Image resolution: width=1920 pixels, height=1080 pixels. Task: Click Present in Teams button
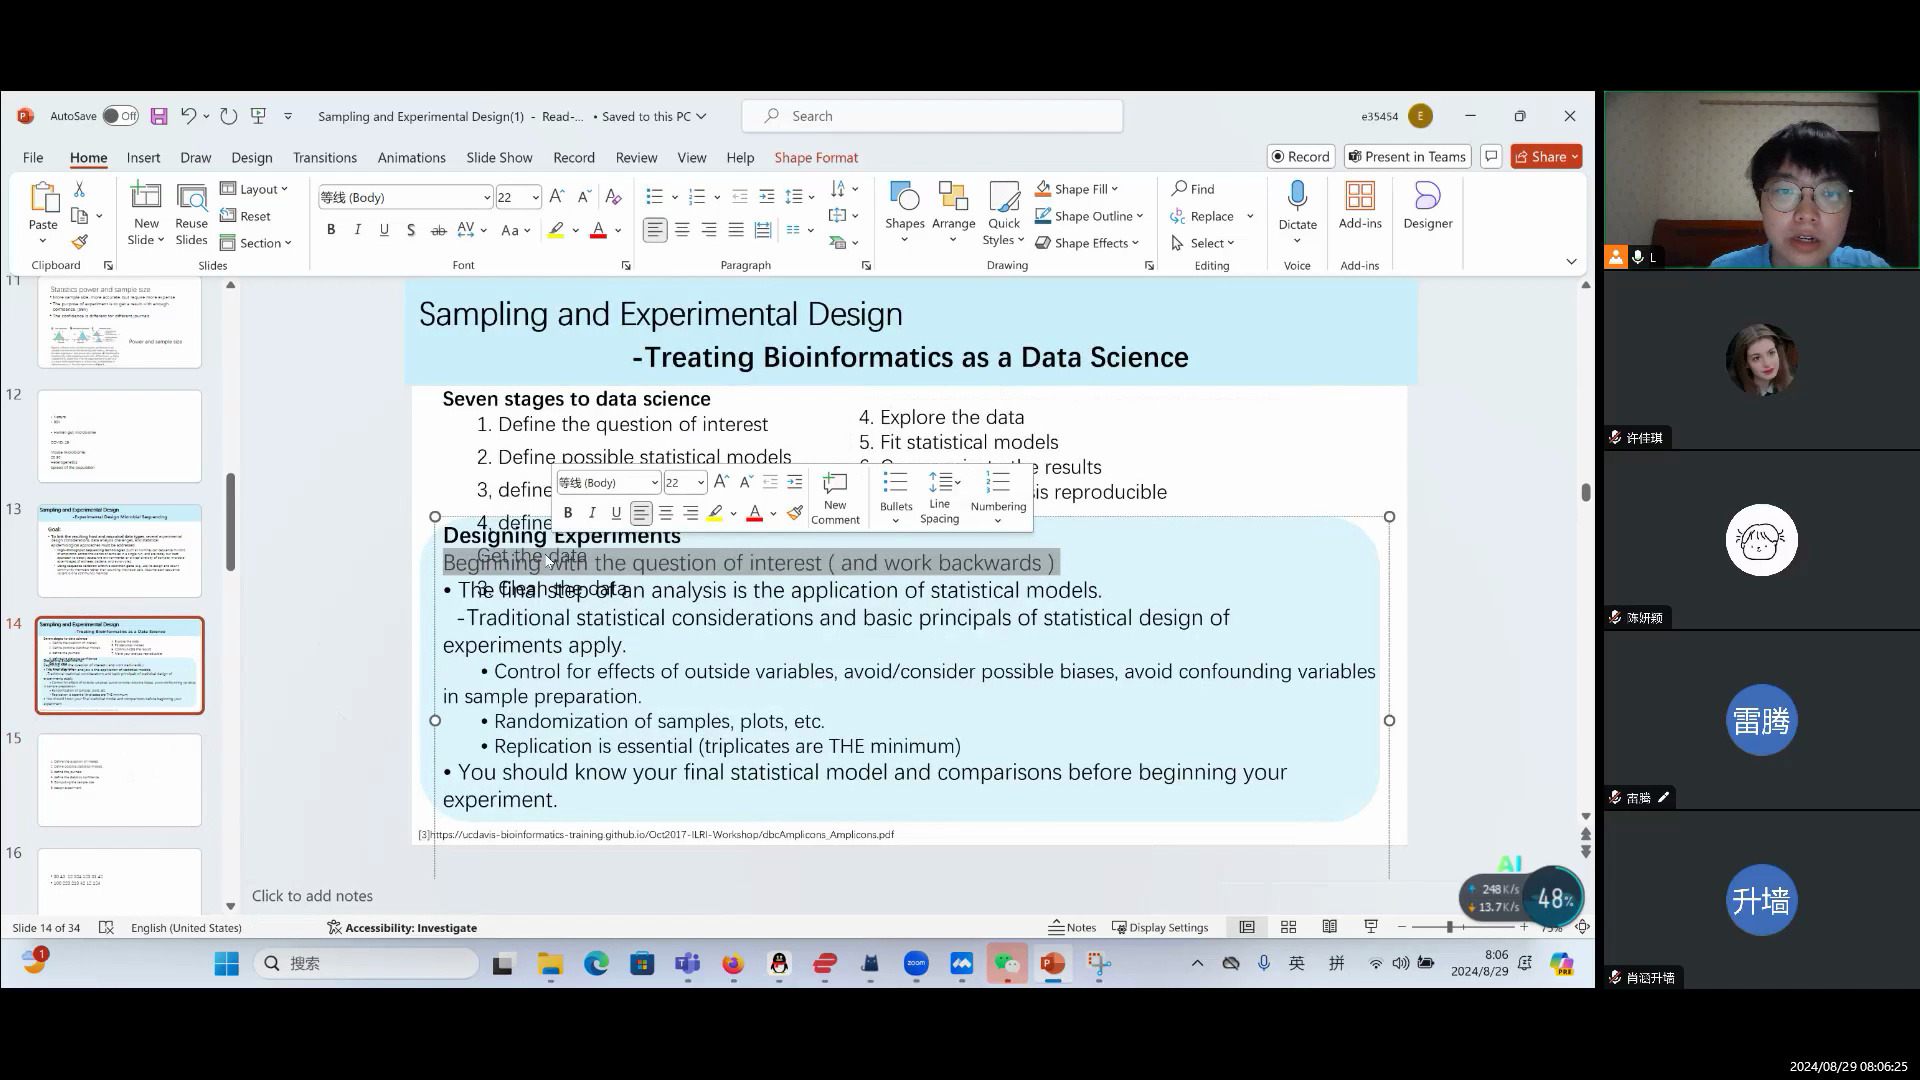[x=1407, y=156]
